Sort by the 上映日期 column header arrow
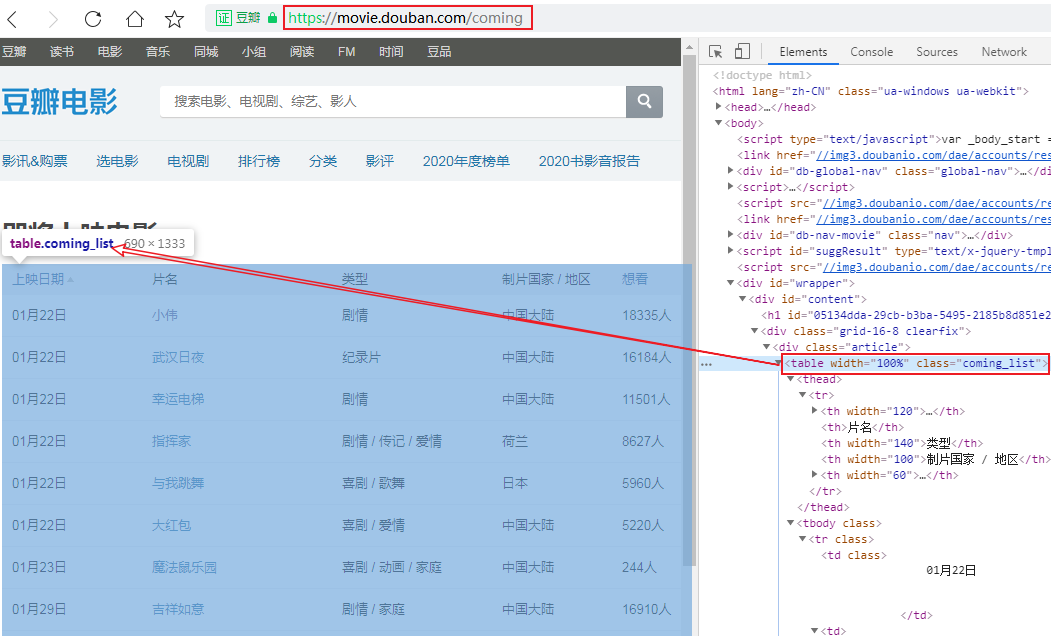 (71, 279)
